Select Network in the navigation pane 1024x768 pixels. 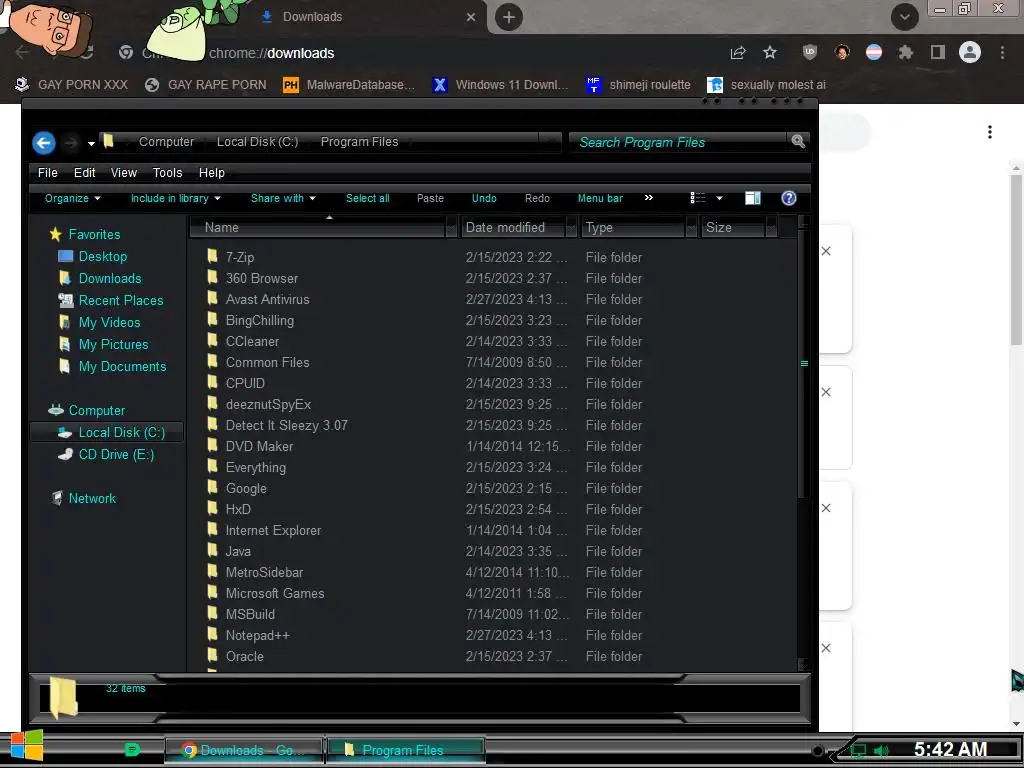[x=92, y=498]
